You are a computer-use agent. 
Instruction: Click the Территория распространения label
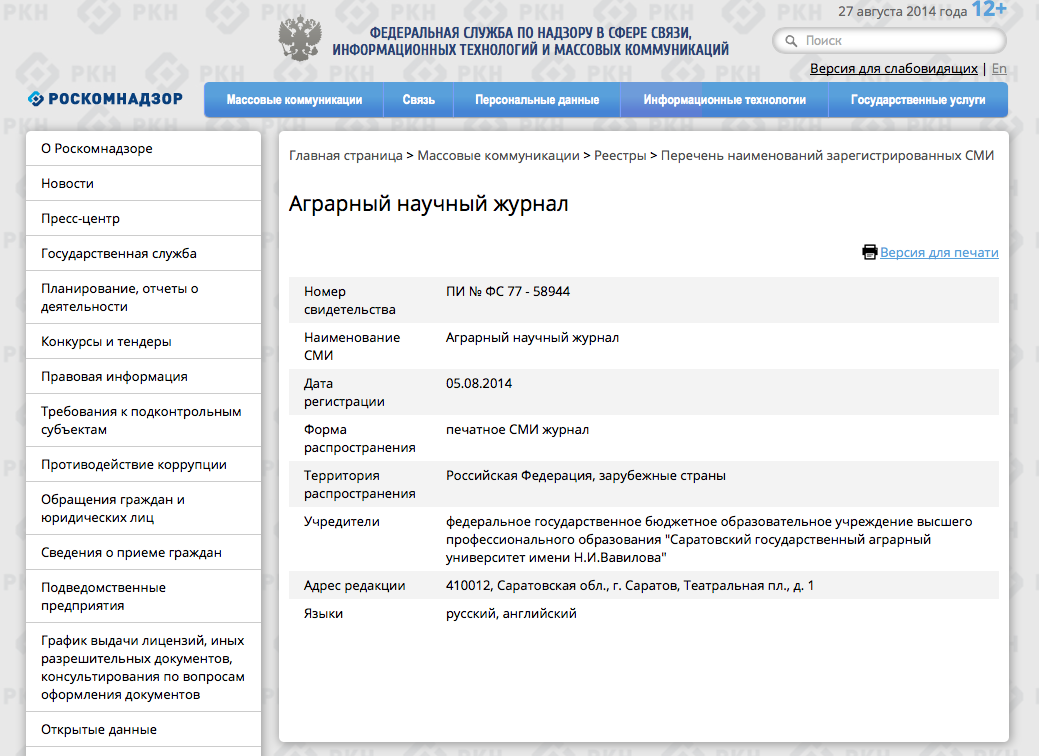click(359, 484)
